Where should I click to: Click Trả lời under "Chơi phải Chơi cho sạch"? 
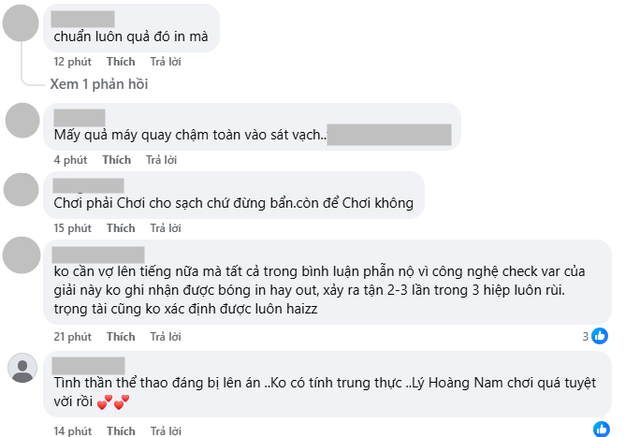tap(167, 228)
